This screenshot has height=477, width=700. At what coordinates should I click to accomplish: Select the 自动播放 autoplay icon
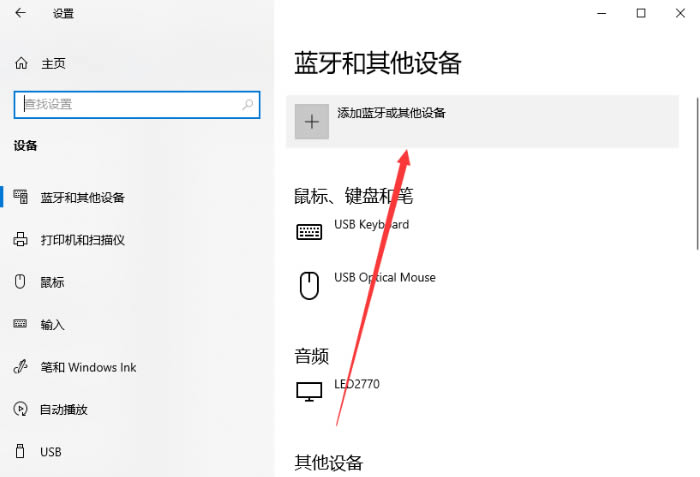tap(21, 409)
